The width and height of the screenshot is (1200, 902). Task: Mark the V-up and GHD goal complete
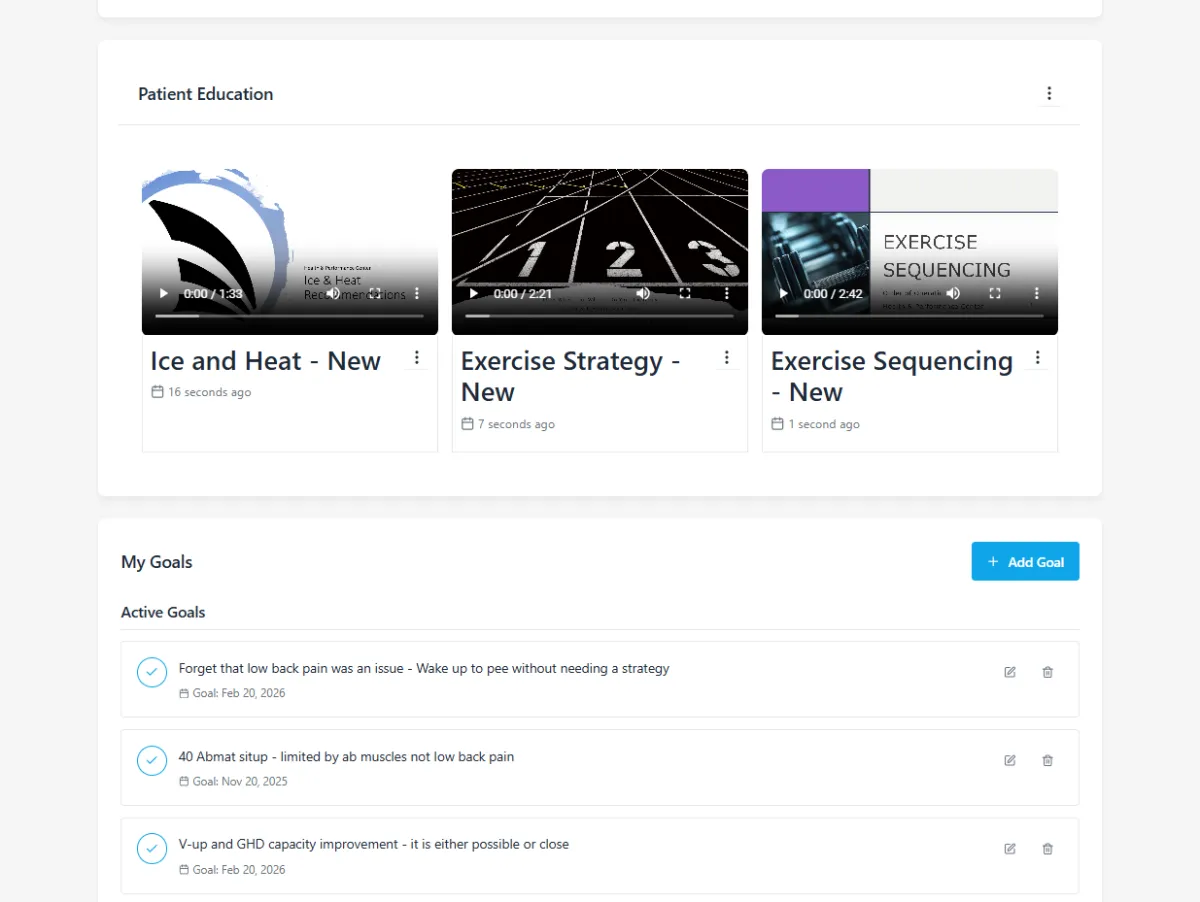pyautogui.click(x=152, y=849)
